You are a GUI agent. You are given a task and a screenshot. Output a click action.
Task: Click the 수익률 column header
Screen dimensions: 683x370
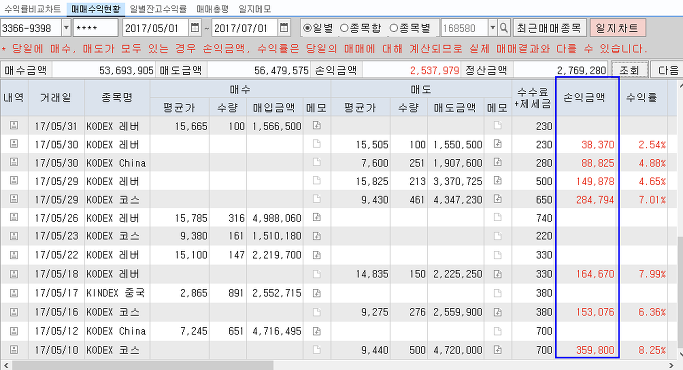(x=643, y=98)
